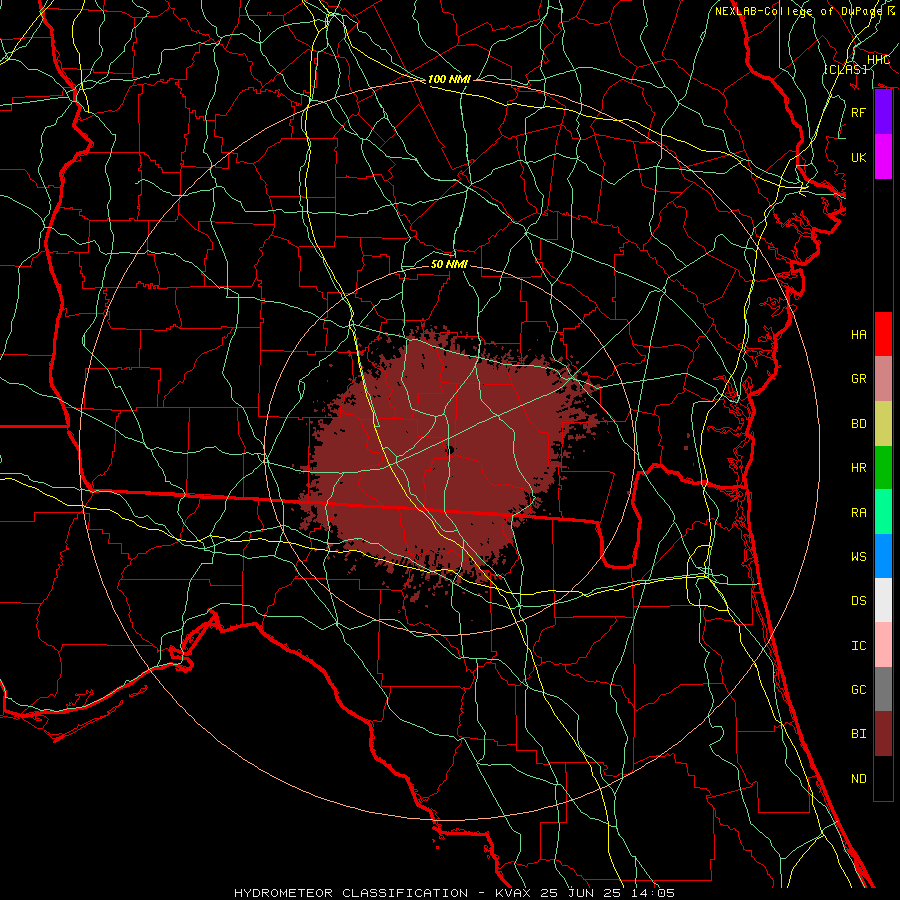Click the GC legend label
This screenshot has height=900, width=900.
click(858, 690)
